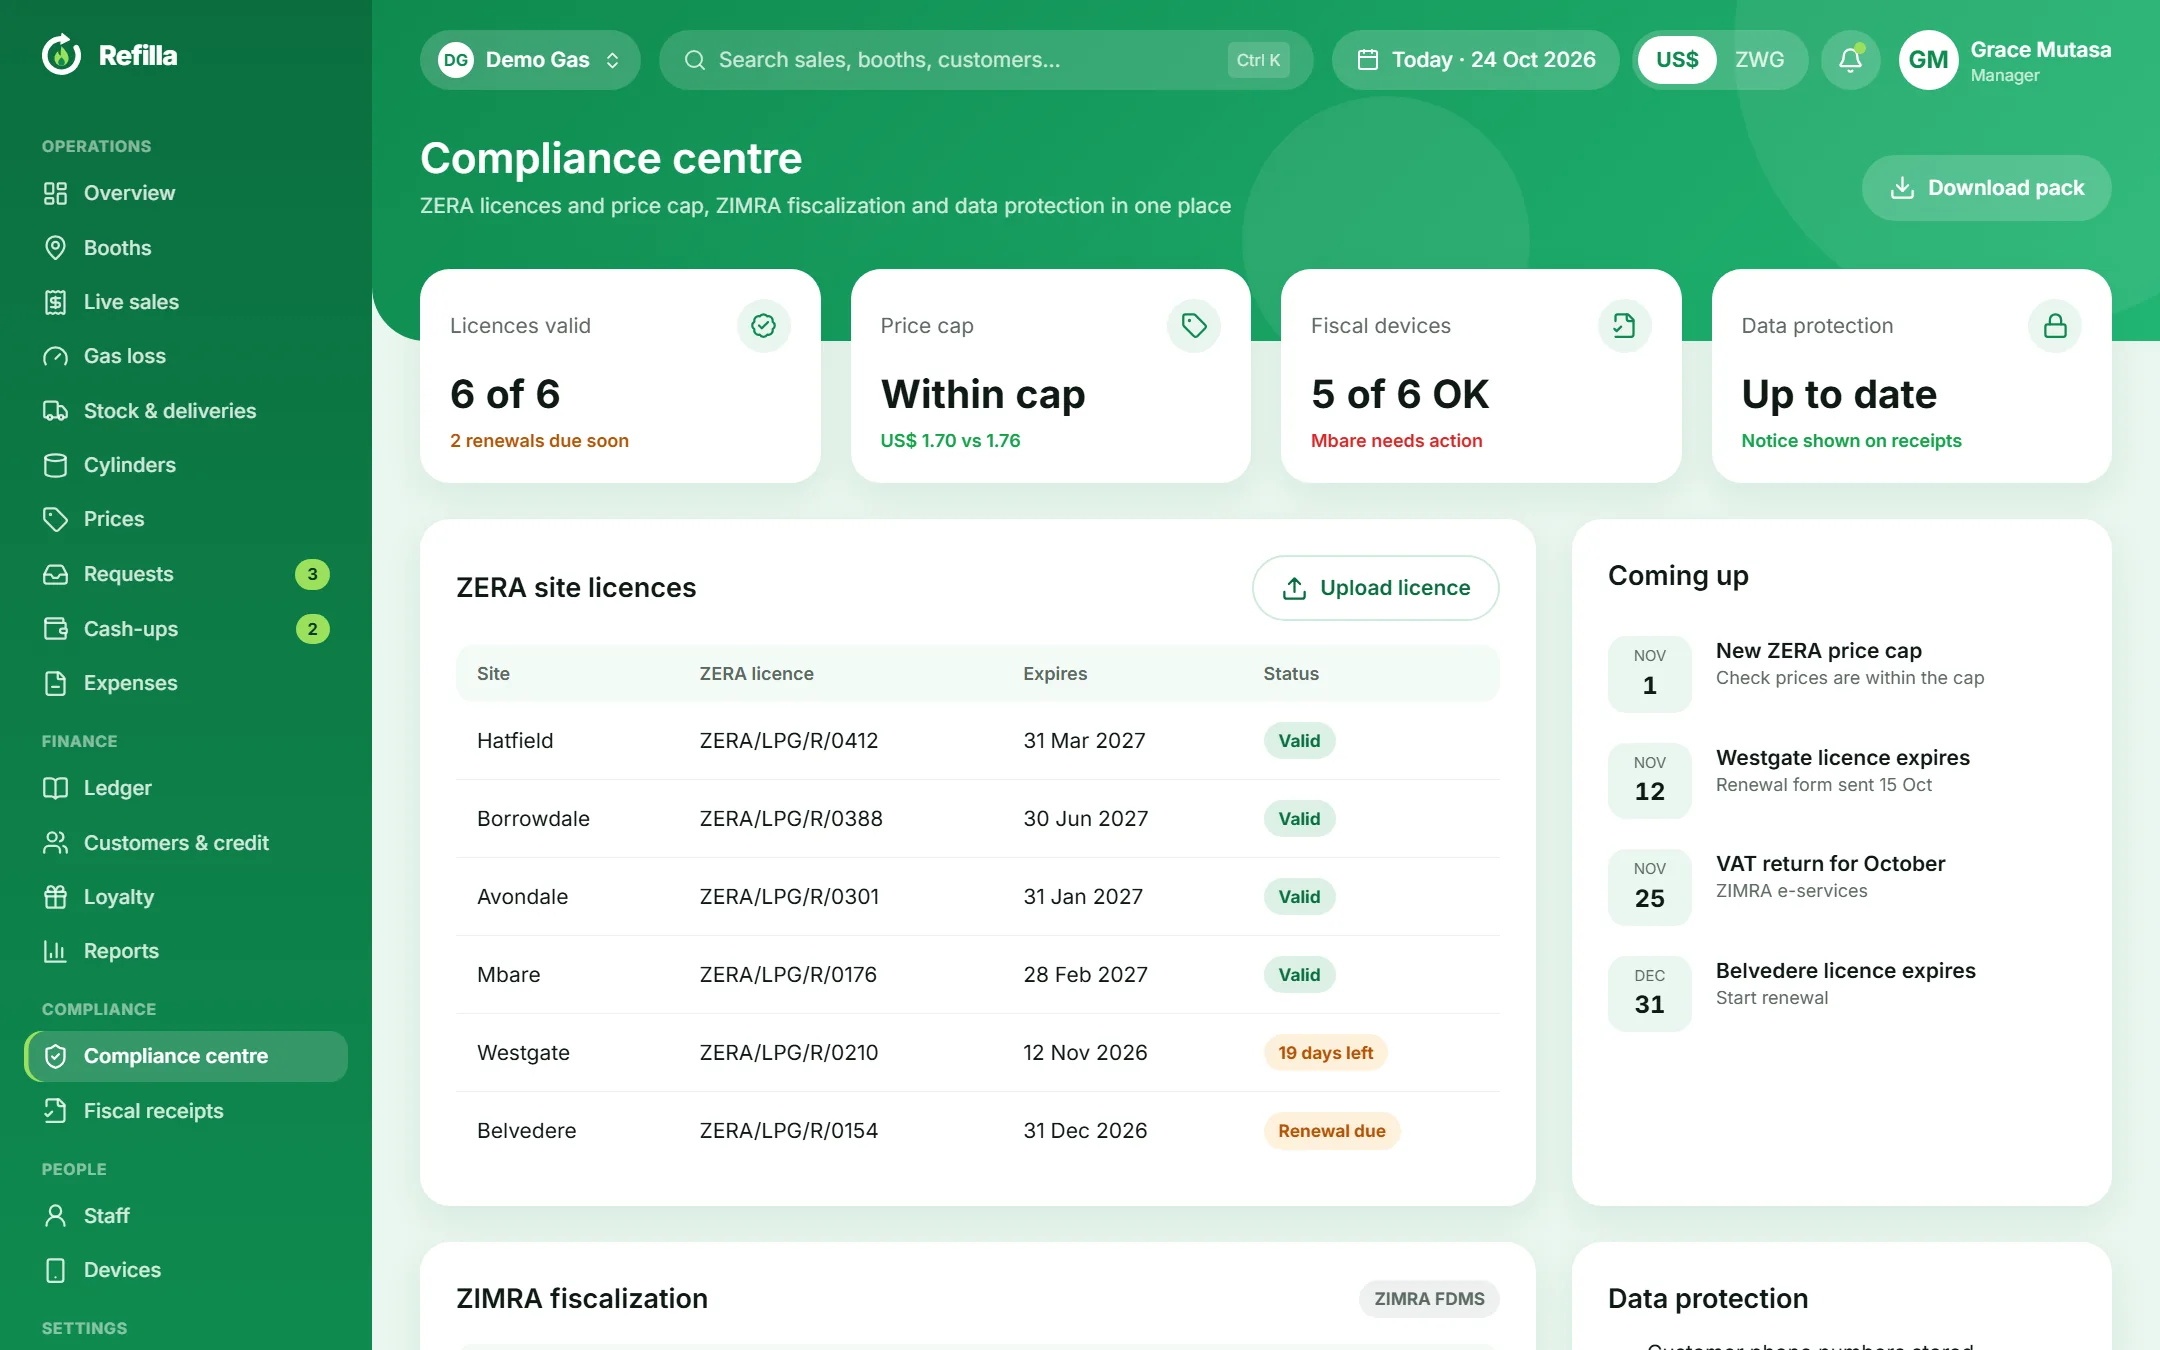This screenshot has height=1350, width=2160.
Task: Click the GM user avatar
Action: click(x=1928, y=60)
